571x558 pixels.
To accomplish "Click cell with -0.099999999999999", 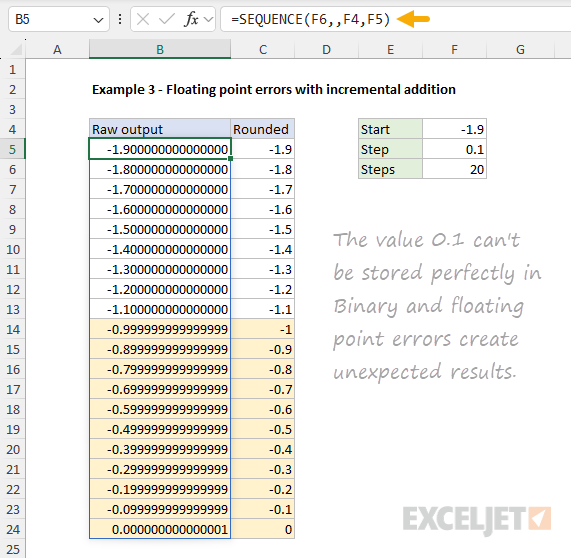I will point(160,509).
